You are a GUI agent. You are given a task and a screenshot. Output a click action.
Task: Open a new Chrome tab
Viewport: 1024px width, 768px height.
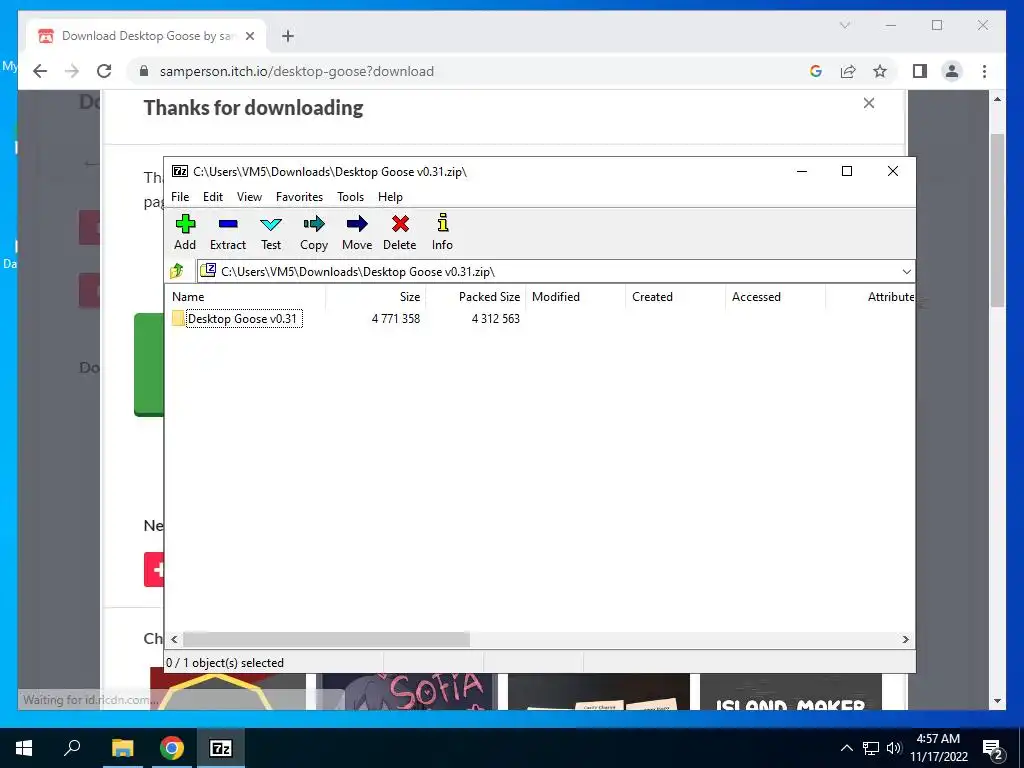(x=288, y=36)
